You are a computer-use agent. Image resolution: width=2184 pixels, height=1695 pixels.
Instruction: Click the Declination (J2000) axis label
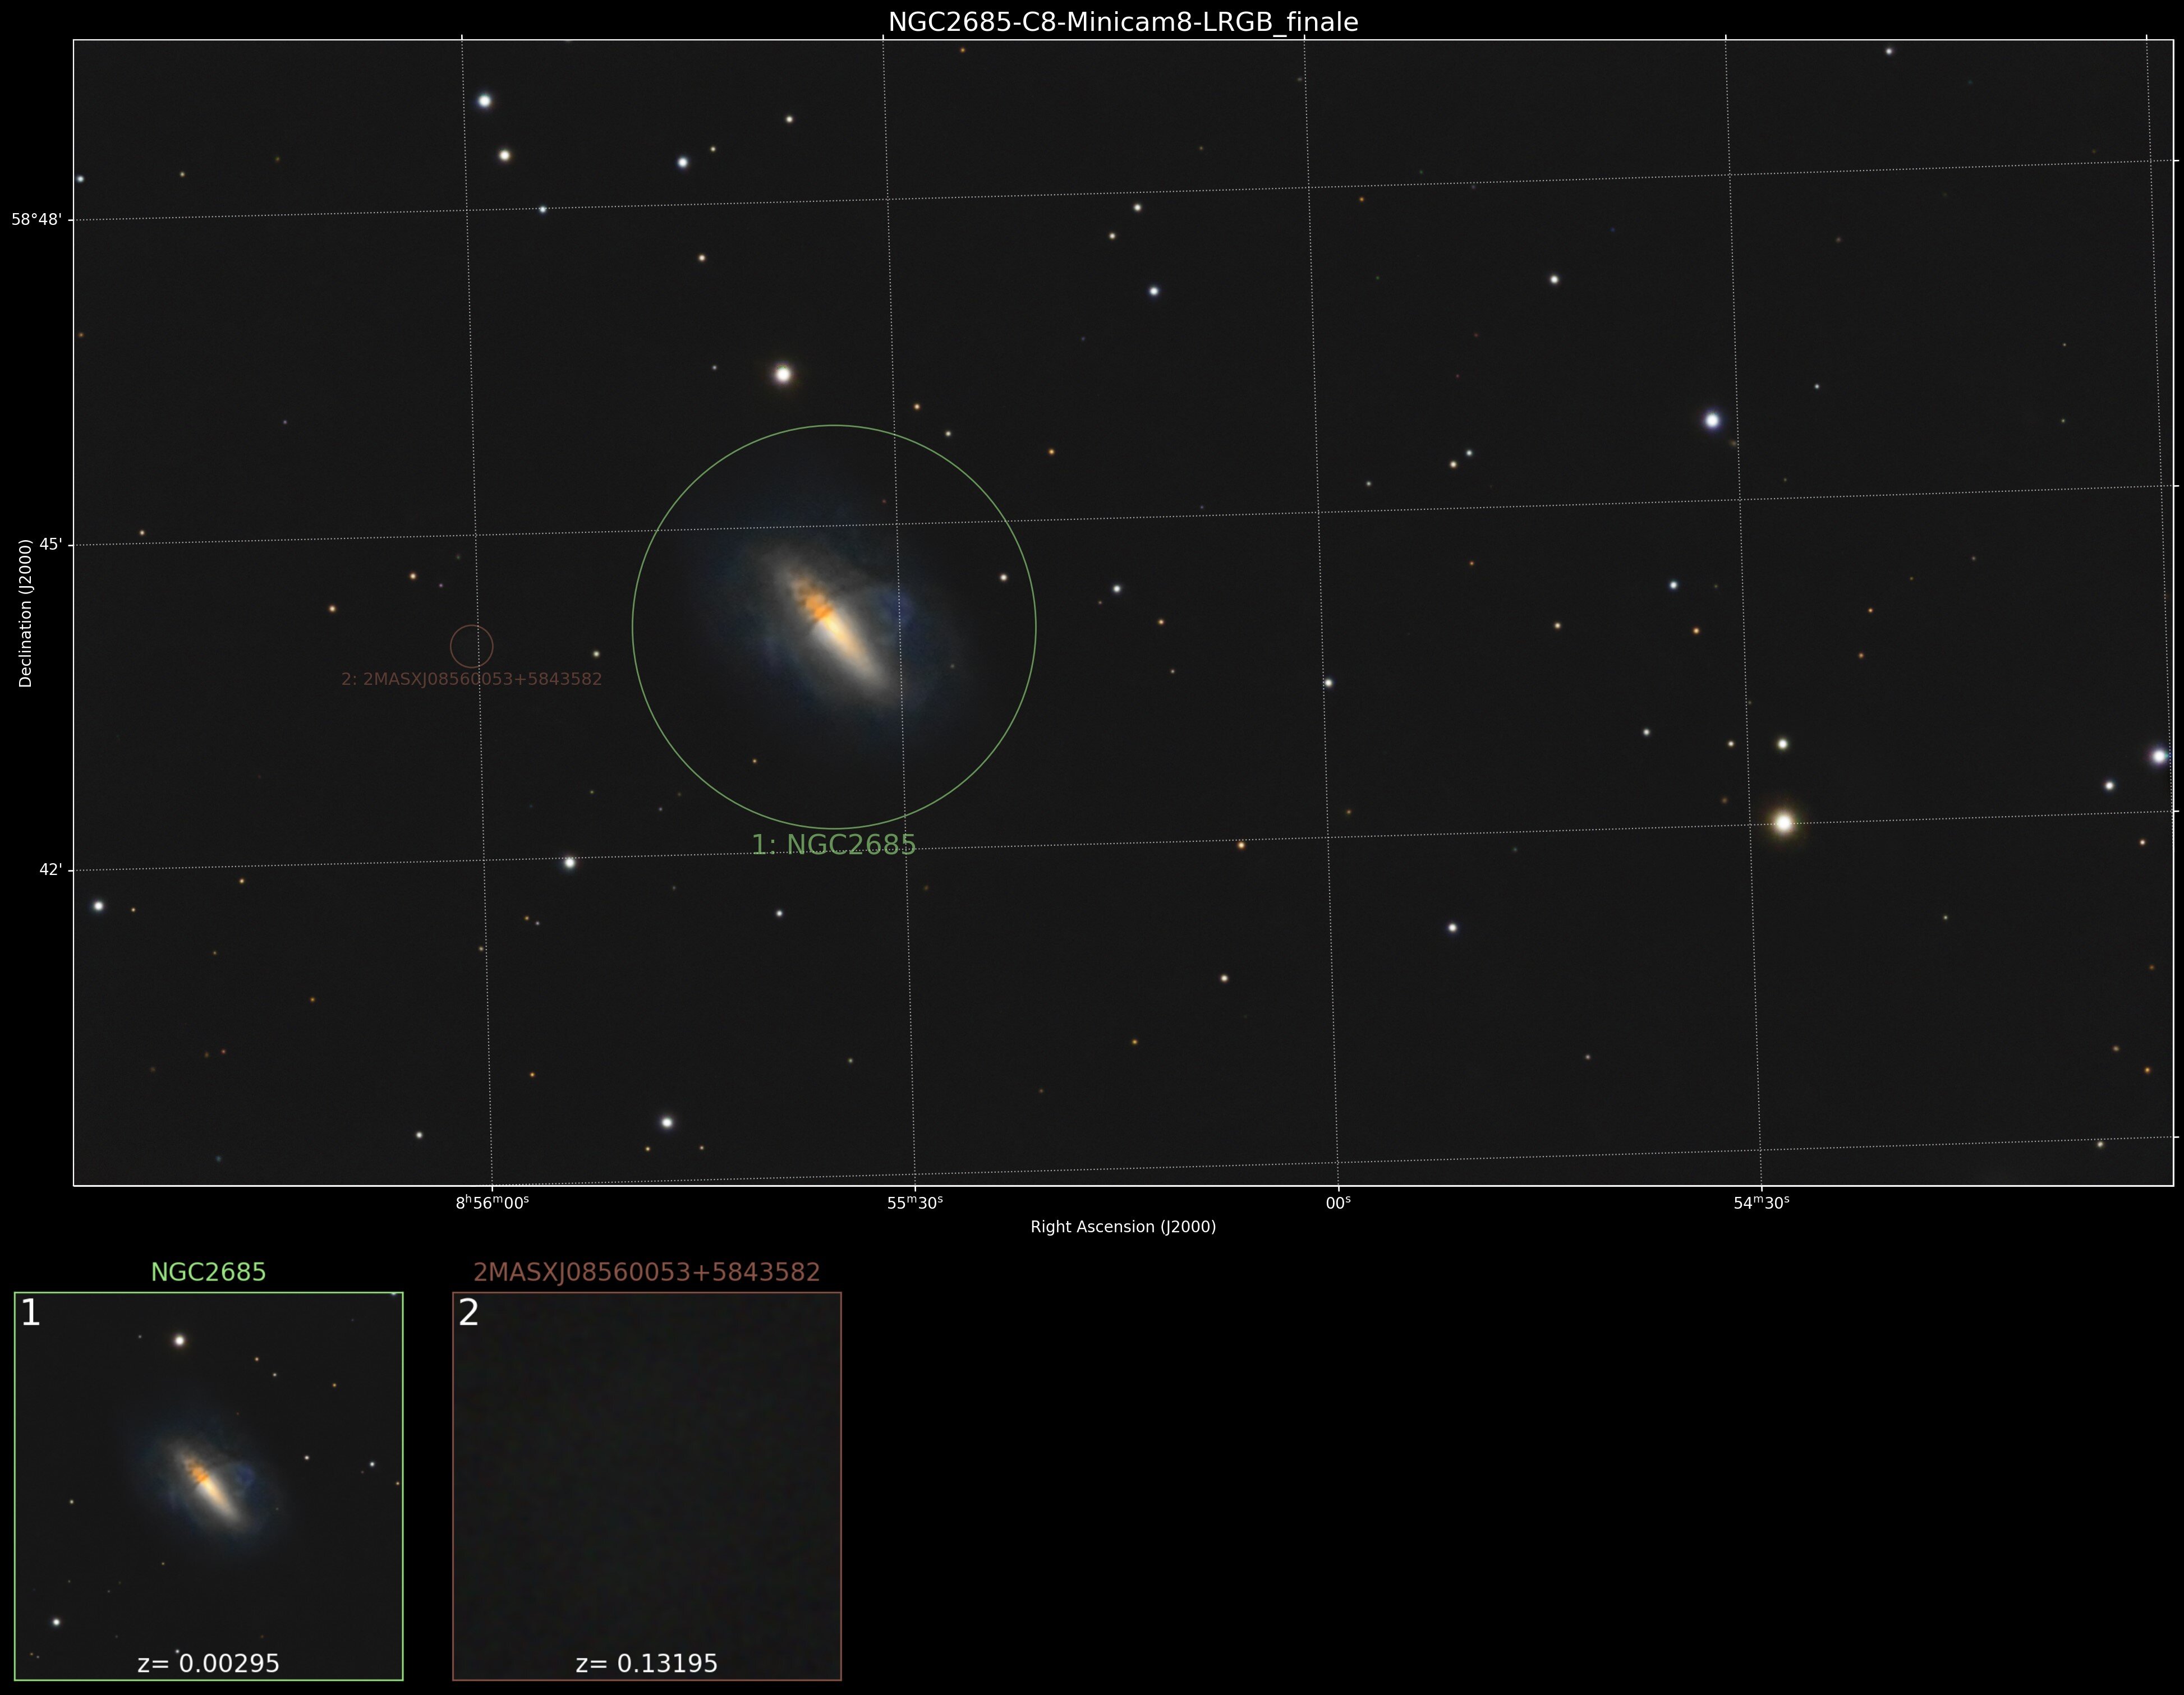[x=26, y=613]
